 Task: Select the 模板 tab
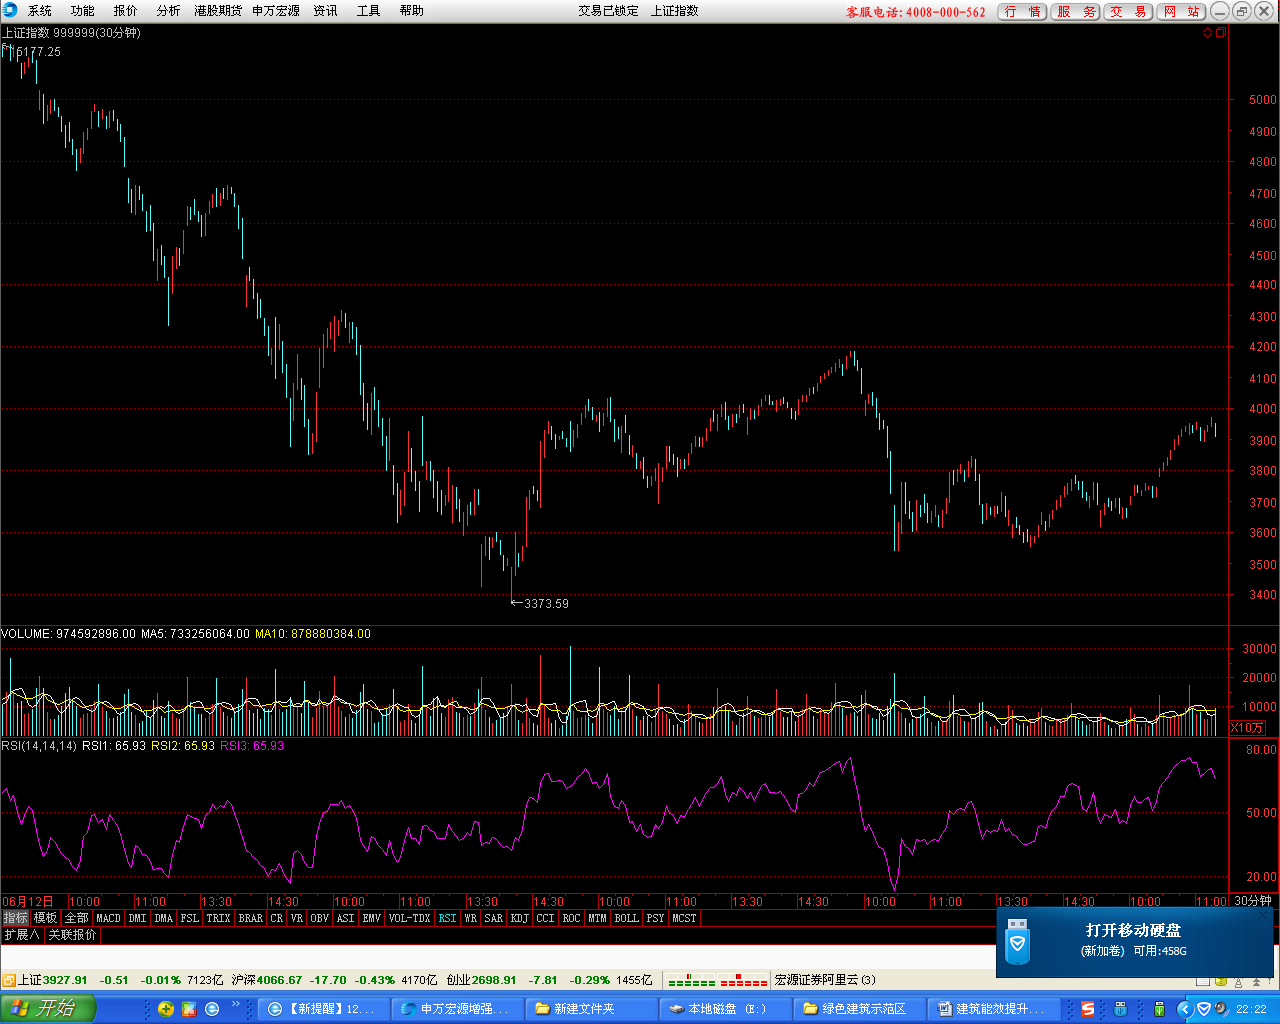[x=46, y=918]
